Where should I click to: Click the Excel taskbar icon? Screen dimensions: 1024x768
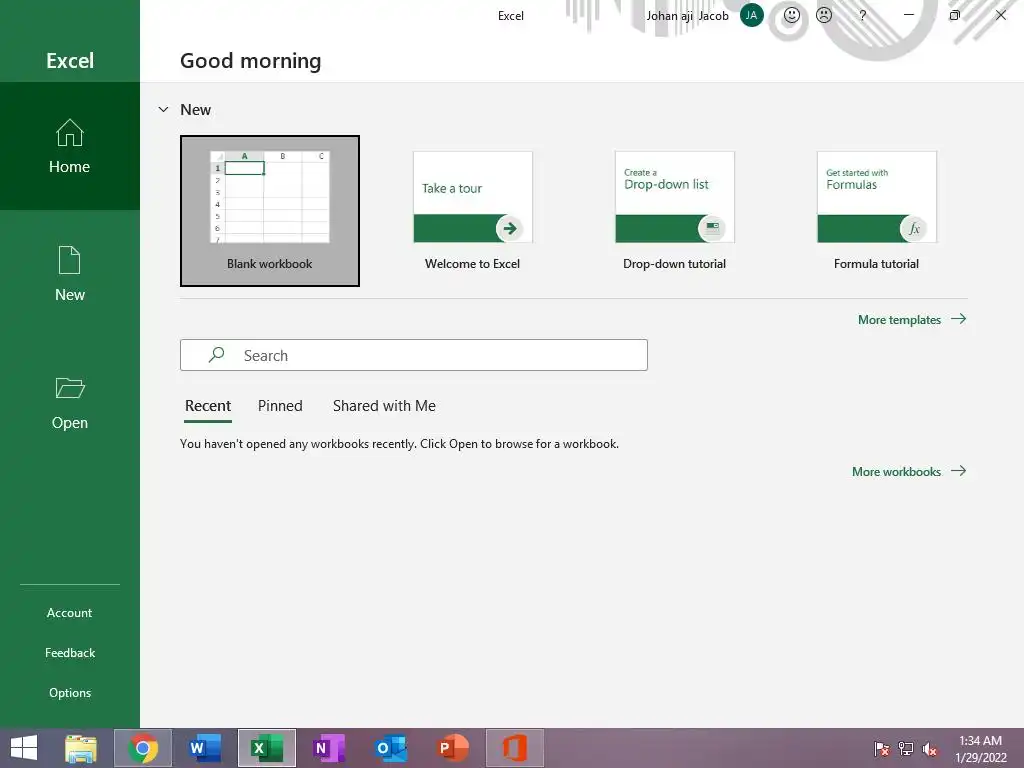click(x=267, y=748)
